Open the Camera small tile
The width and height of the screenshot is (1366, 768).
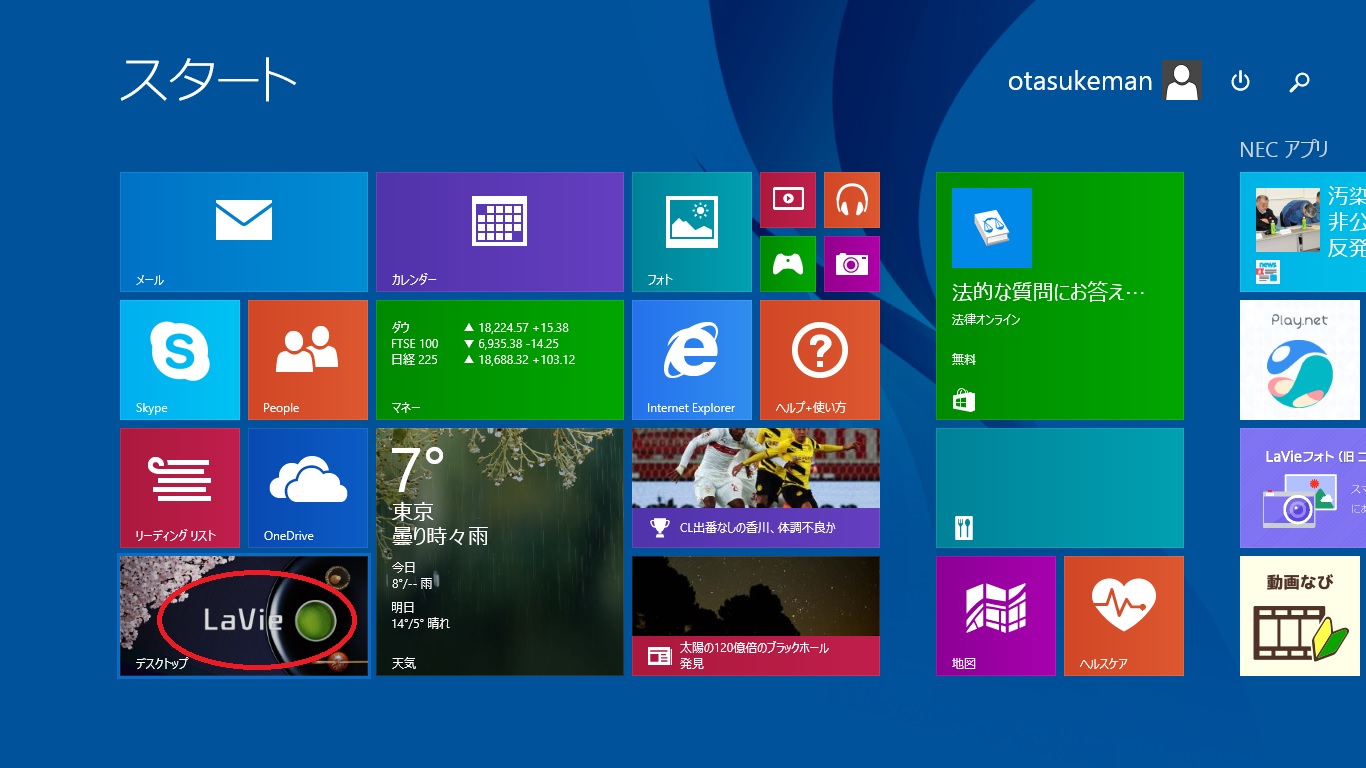coord(852,264)
